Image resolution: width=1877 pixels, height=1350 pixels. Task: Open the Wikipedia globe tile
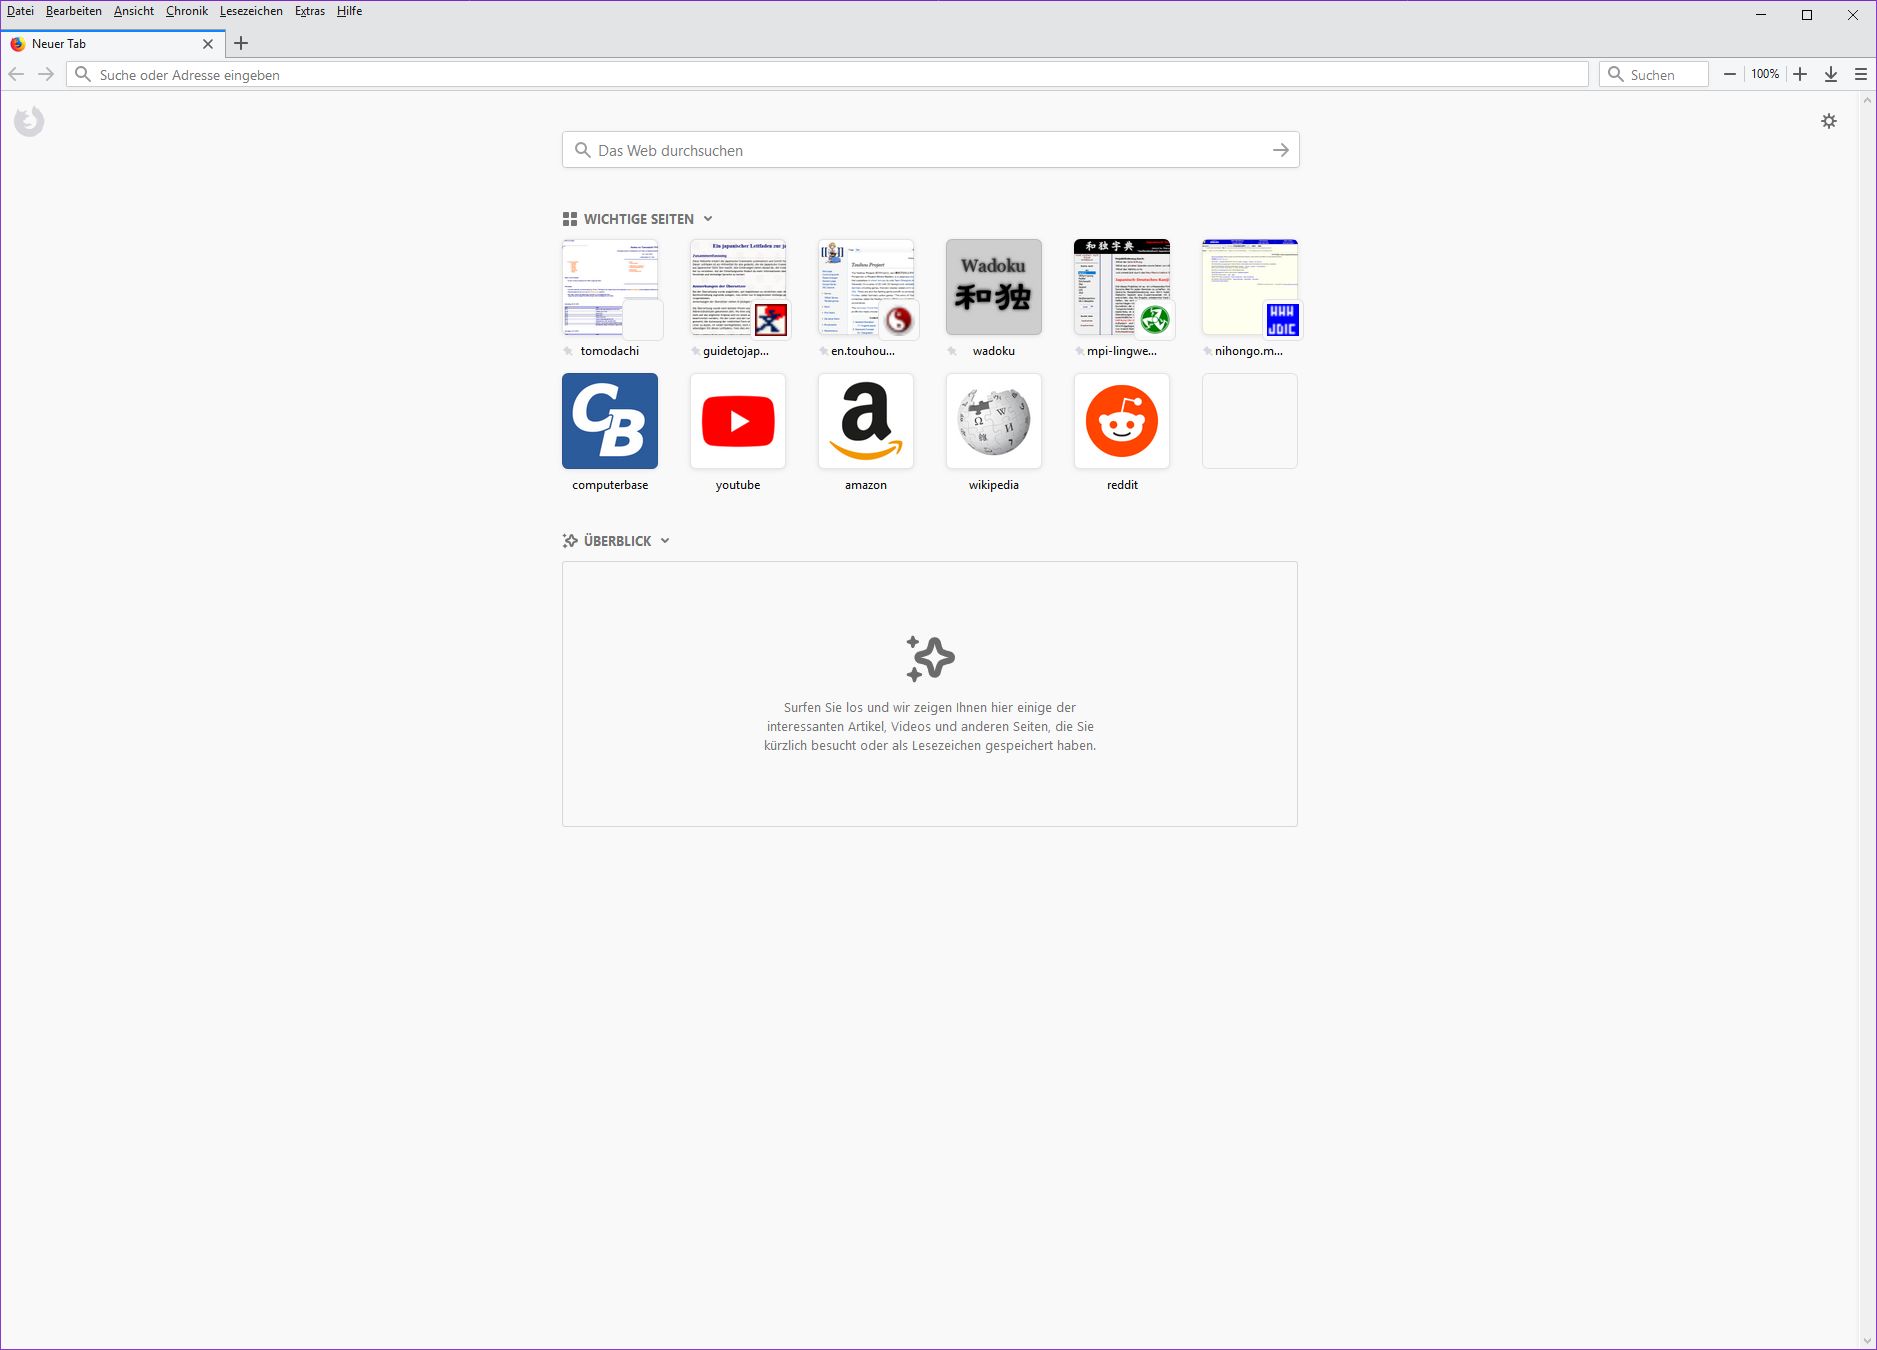tap(994, 421)
